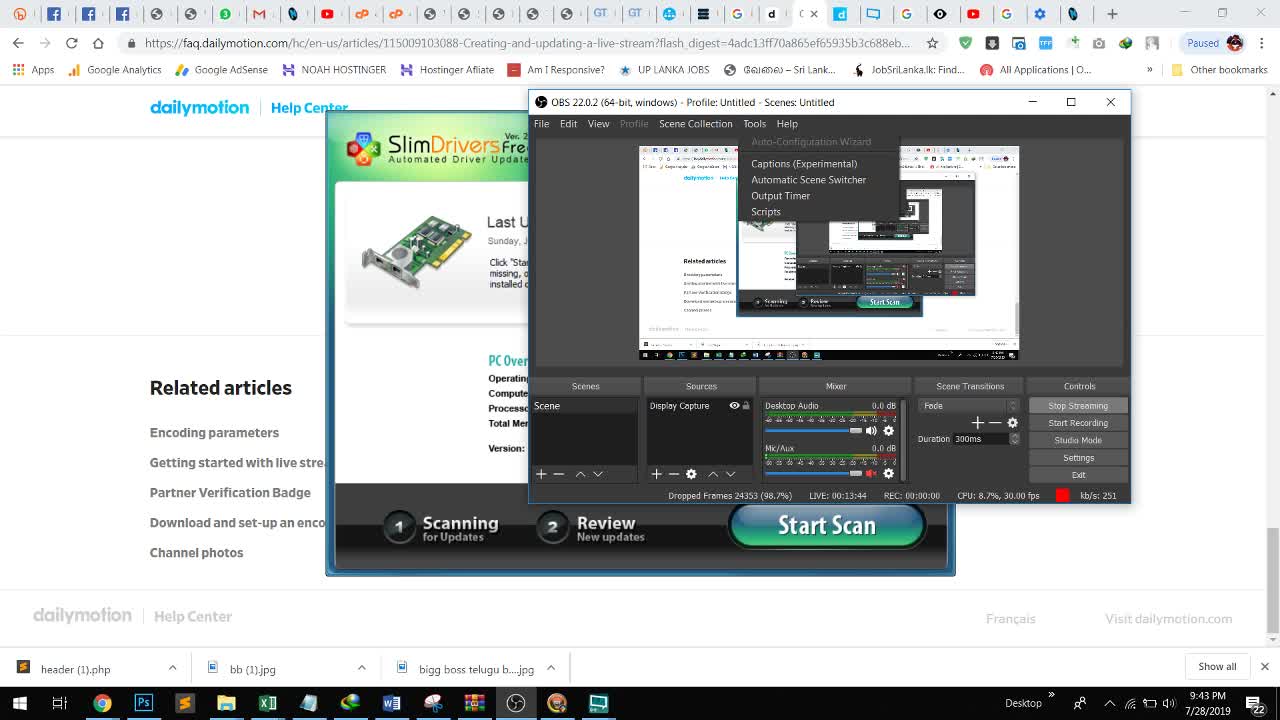Viewport: 1280px width, 720px height.
Task: Add a new source with plus icon
Action: (x=656, y=474)
